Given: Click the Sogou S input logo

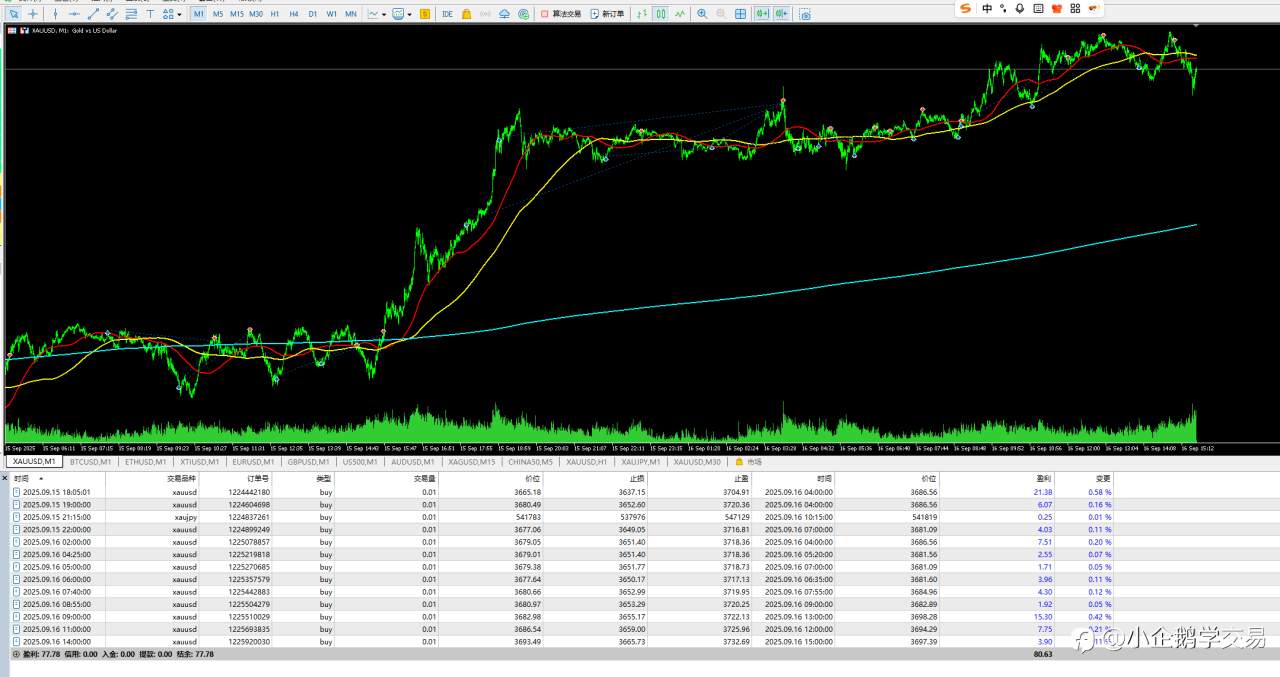Looking at the screenshot, I should [x=966, y=8].
